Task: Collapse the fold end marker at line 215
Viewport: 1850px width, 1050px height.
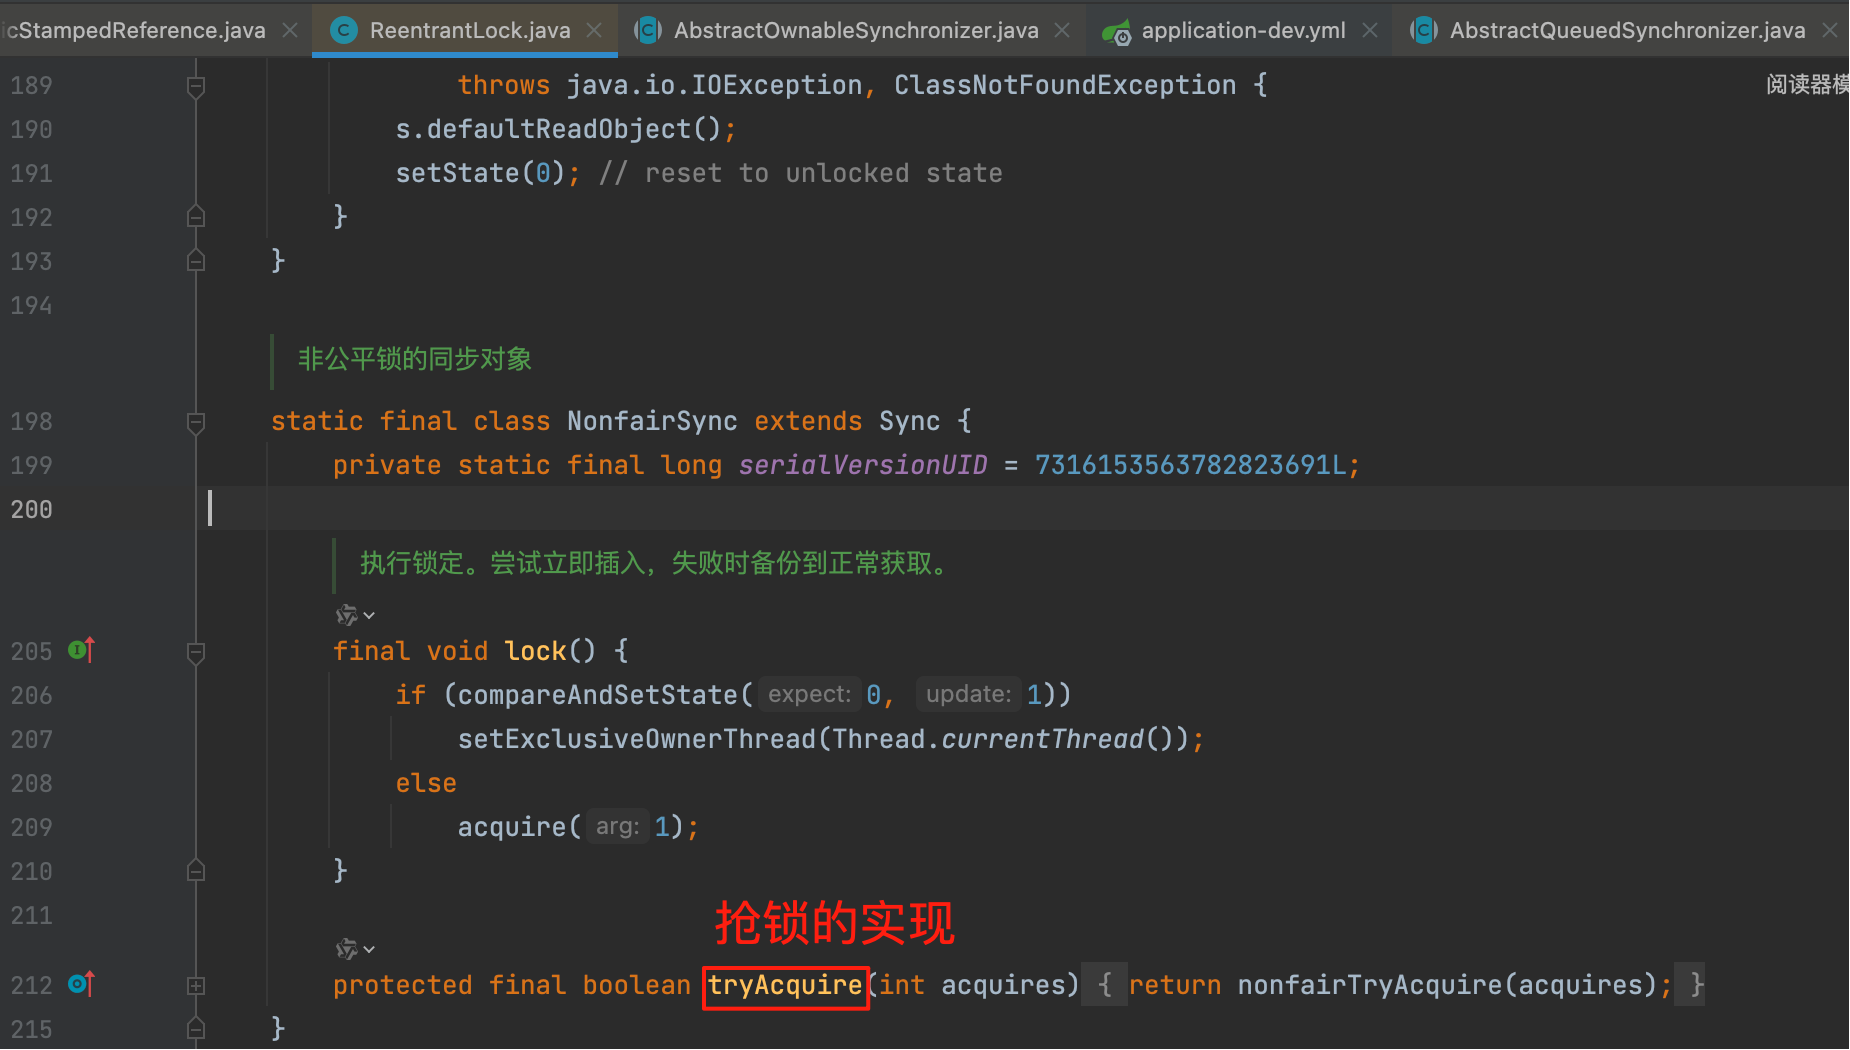Action: [196, 1029]
